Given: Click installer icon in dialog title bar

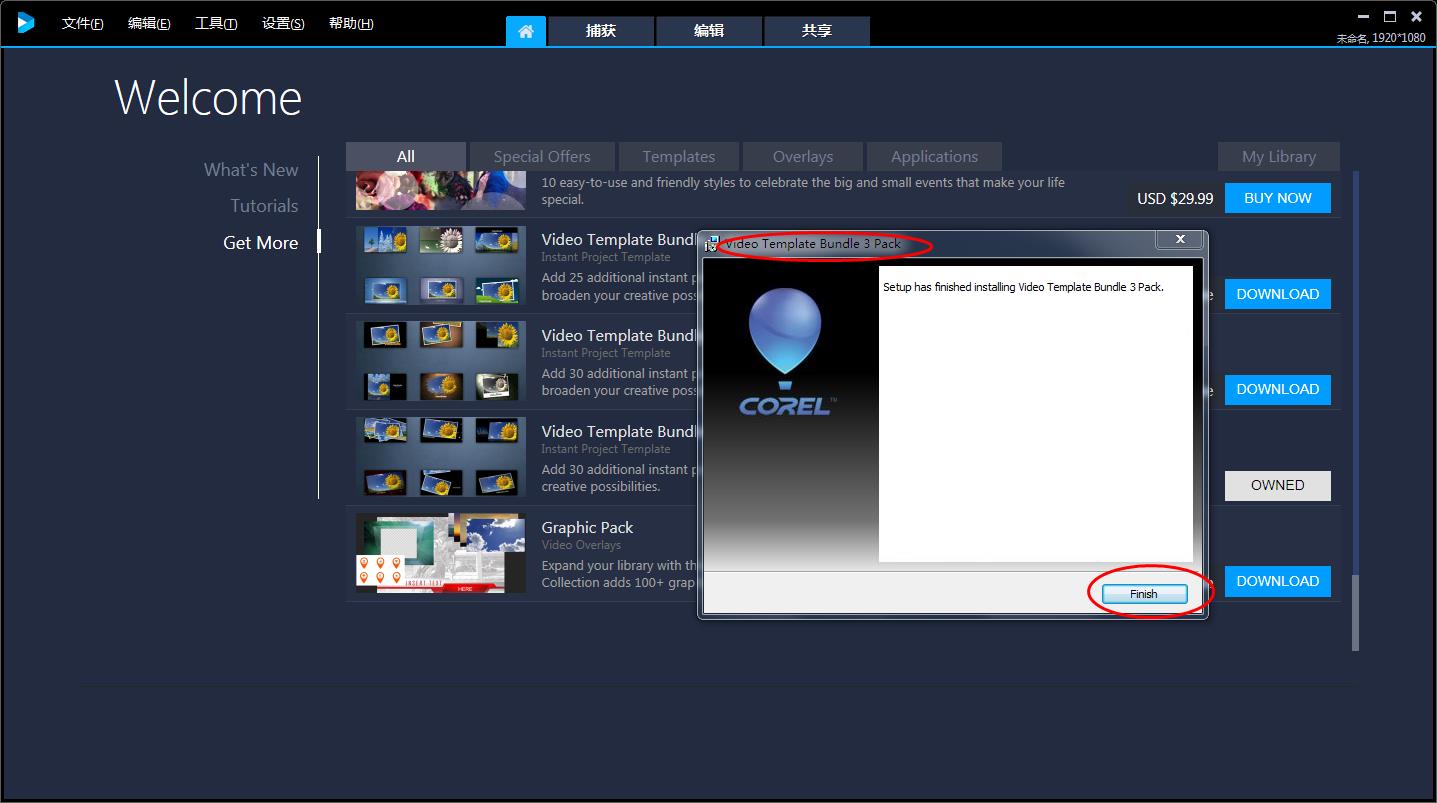Looking at the screenshot, I should coord(711,243).
